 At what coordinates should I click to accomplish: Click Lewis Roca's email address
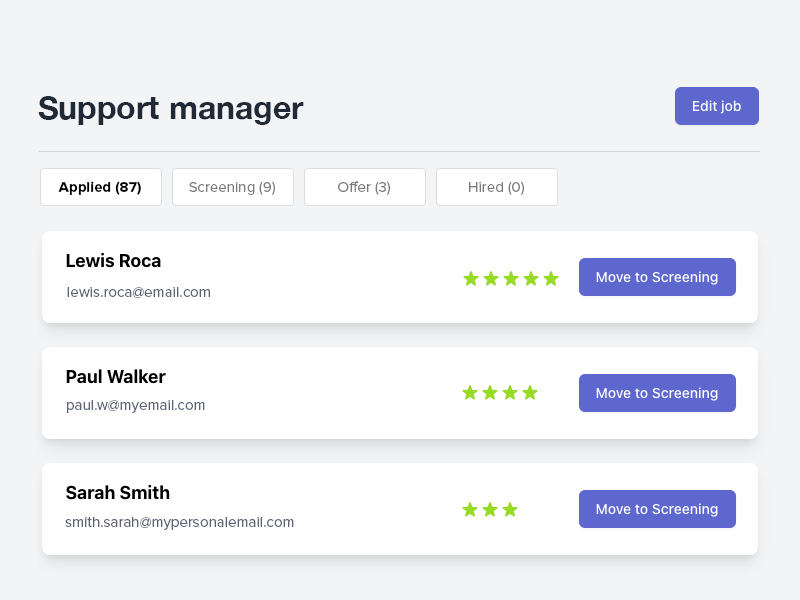(138, 292)
